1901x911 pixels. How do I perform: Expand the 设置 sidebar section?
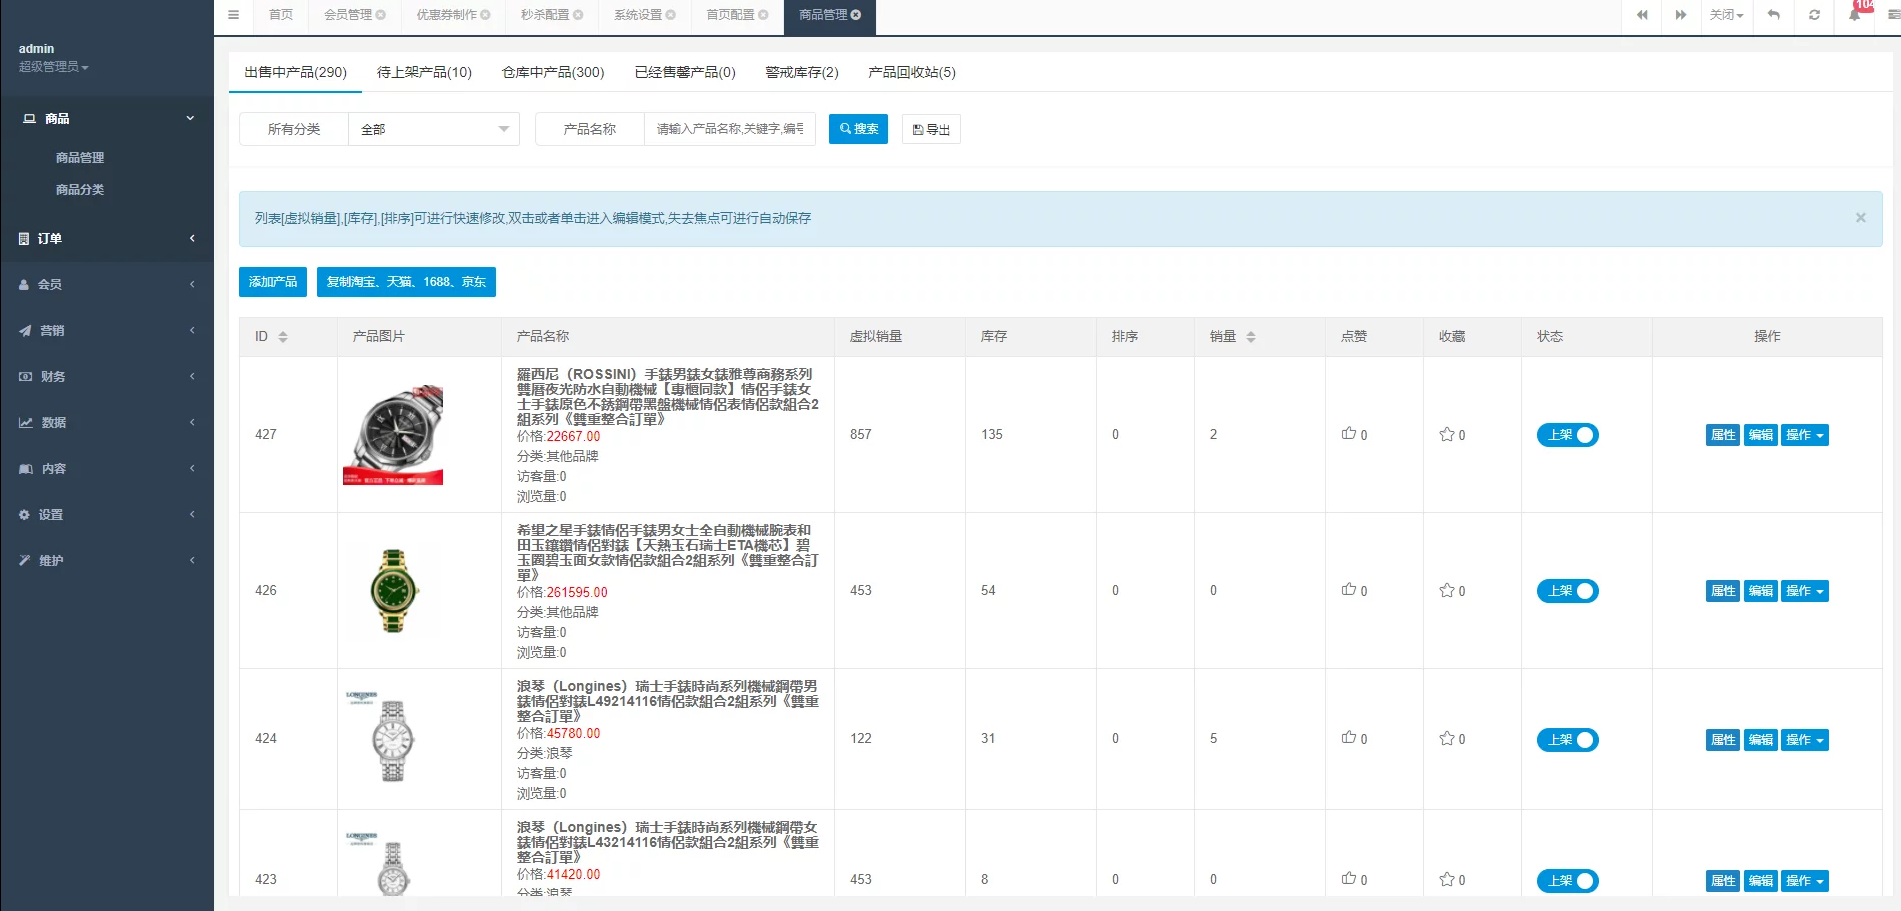(x=107, y=514)
